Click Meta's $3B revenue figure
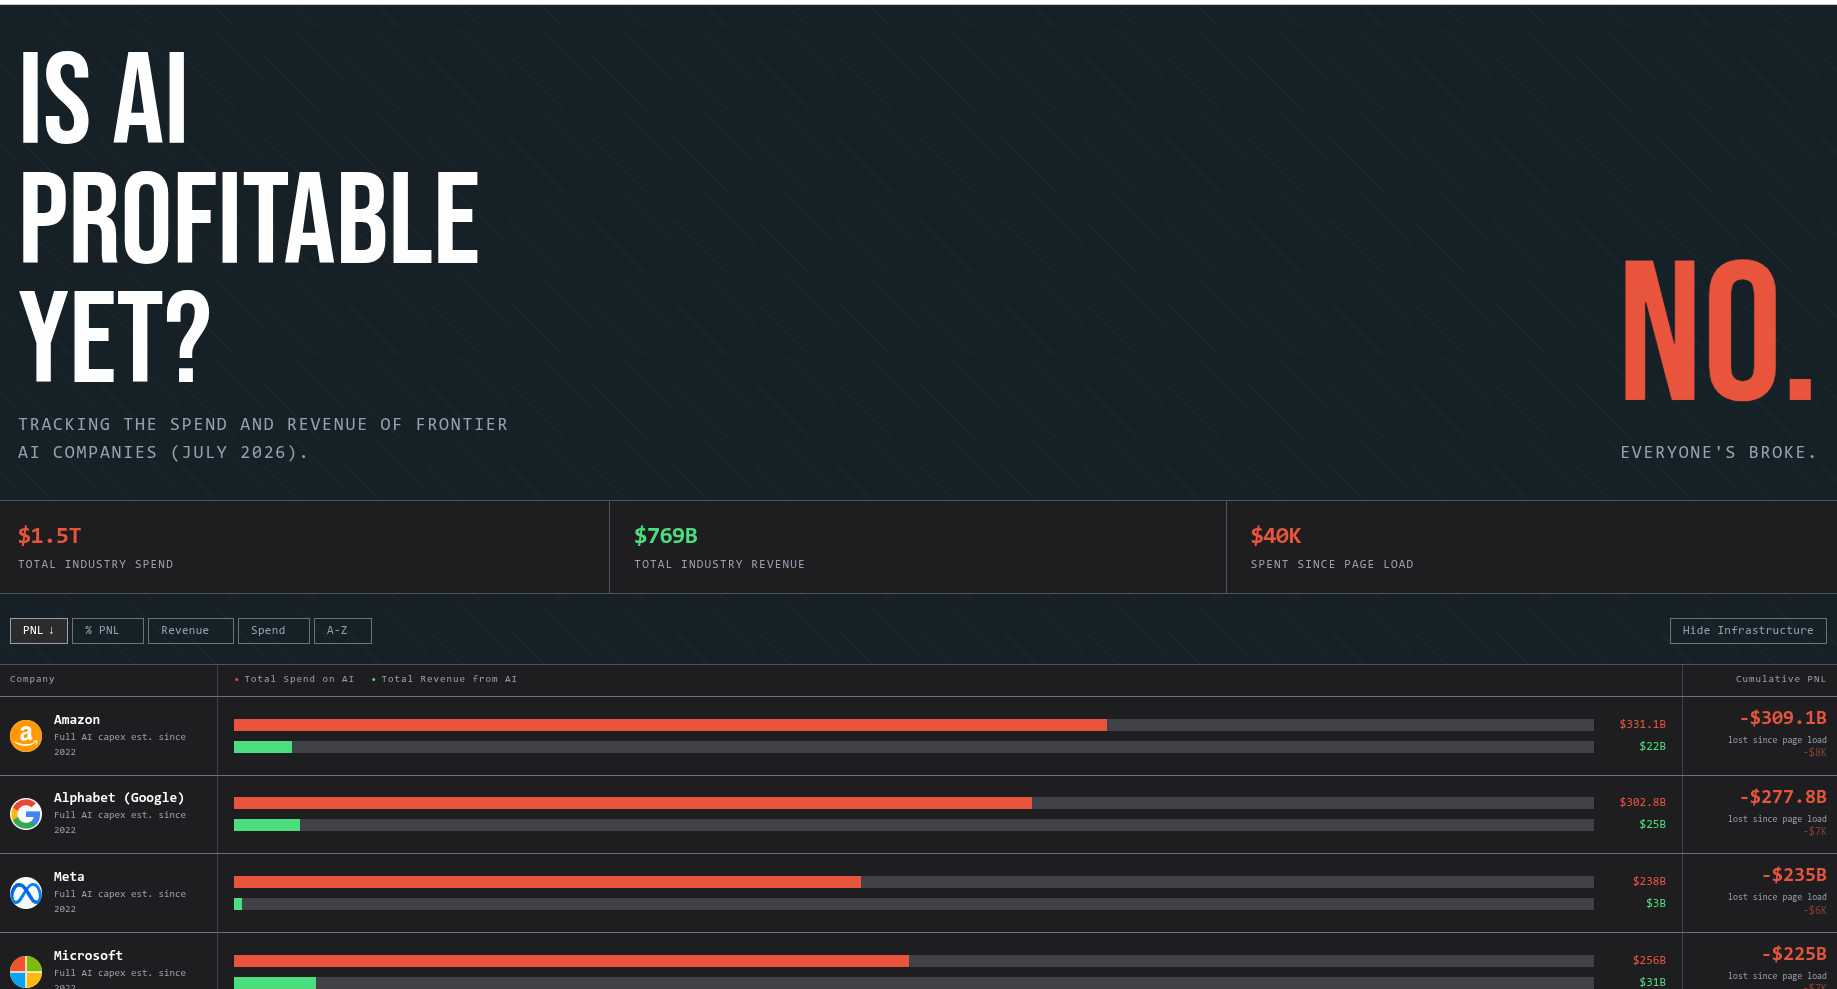The width and height of the screenshot is (1837, 989). pyautogui.click(x=1656, y=904)
